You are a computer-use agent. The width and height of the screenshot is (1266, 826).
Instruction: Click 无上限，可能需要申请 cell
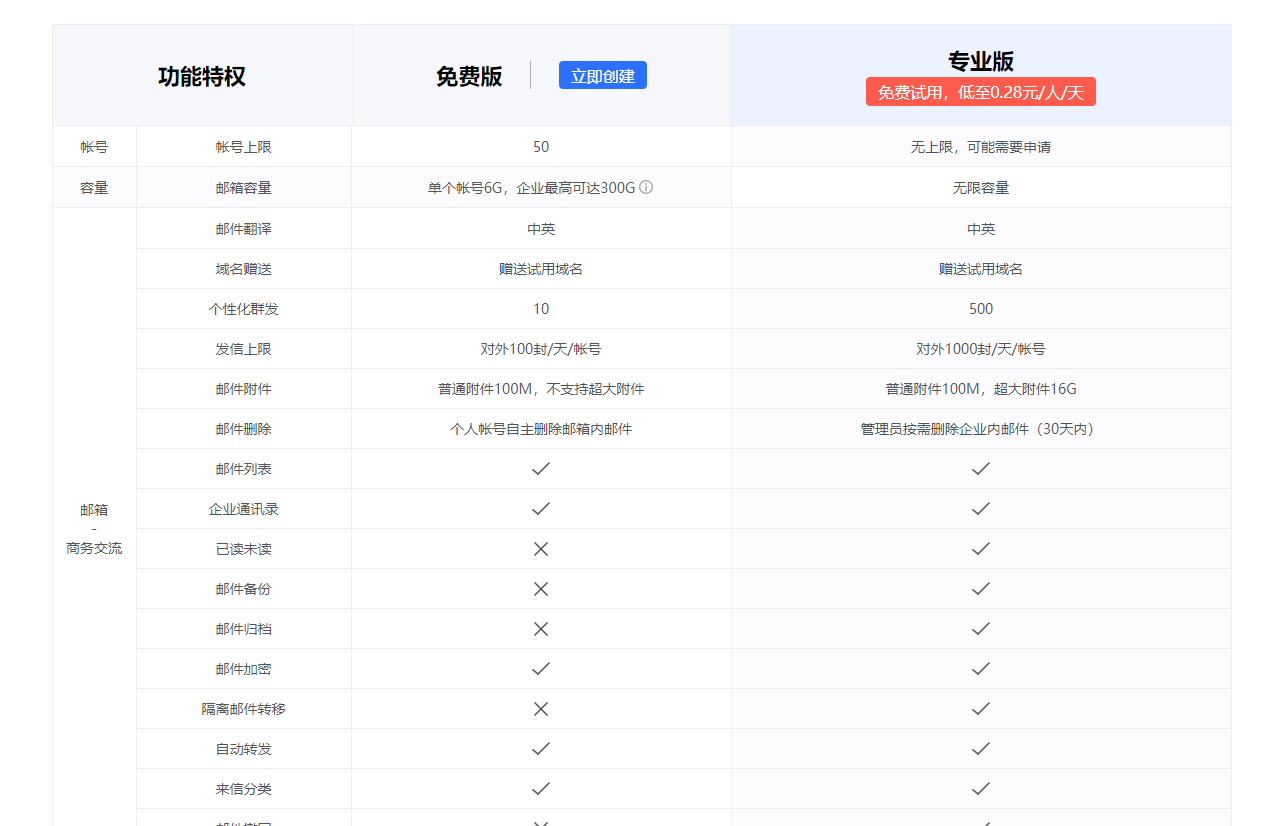pyautogui.click(x=981, y=147)
